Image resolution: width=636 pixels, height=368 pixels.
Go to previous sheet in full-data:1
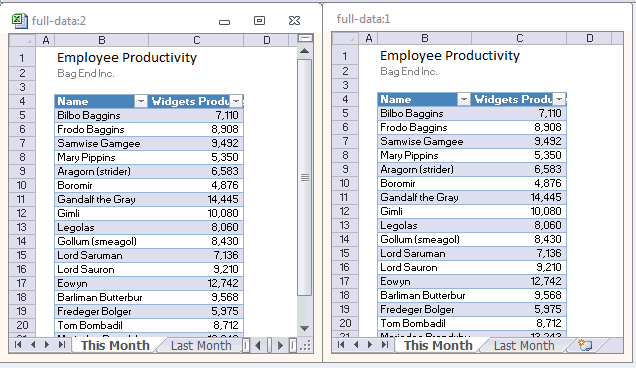[x=356, y=345]
